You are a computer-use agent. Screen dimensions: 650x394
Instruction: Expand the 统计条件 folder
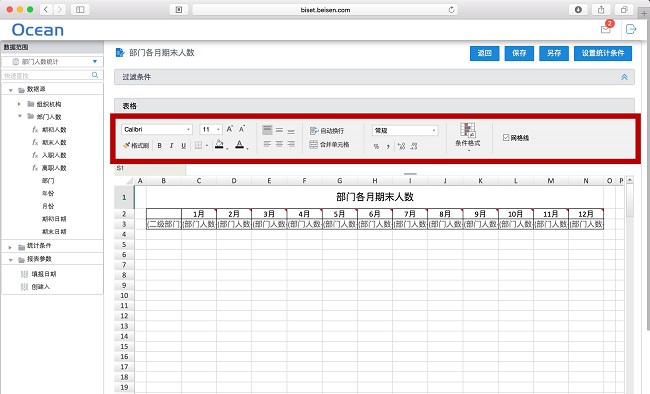(x=10, y=247)
